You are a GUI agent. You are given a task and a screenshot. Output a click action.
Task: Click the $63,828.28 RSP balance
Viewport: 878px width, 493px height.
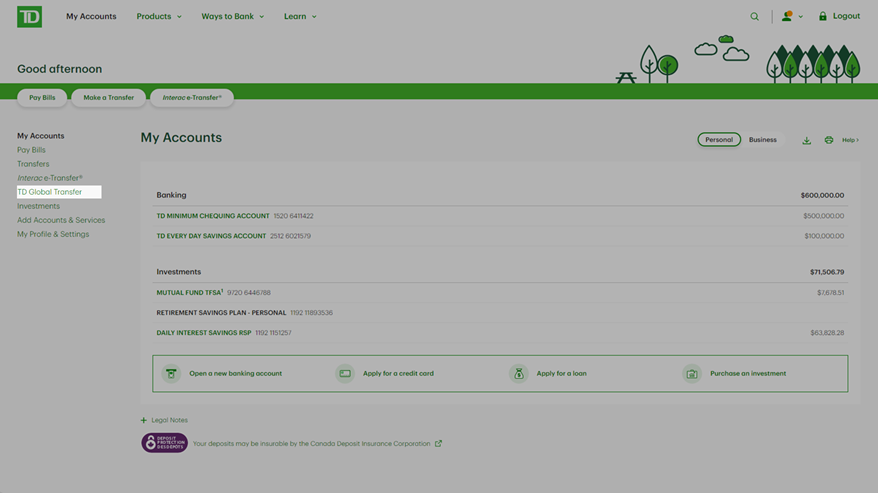click(827, 333)
